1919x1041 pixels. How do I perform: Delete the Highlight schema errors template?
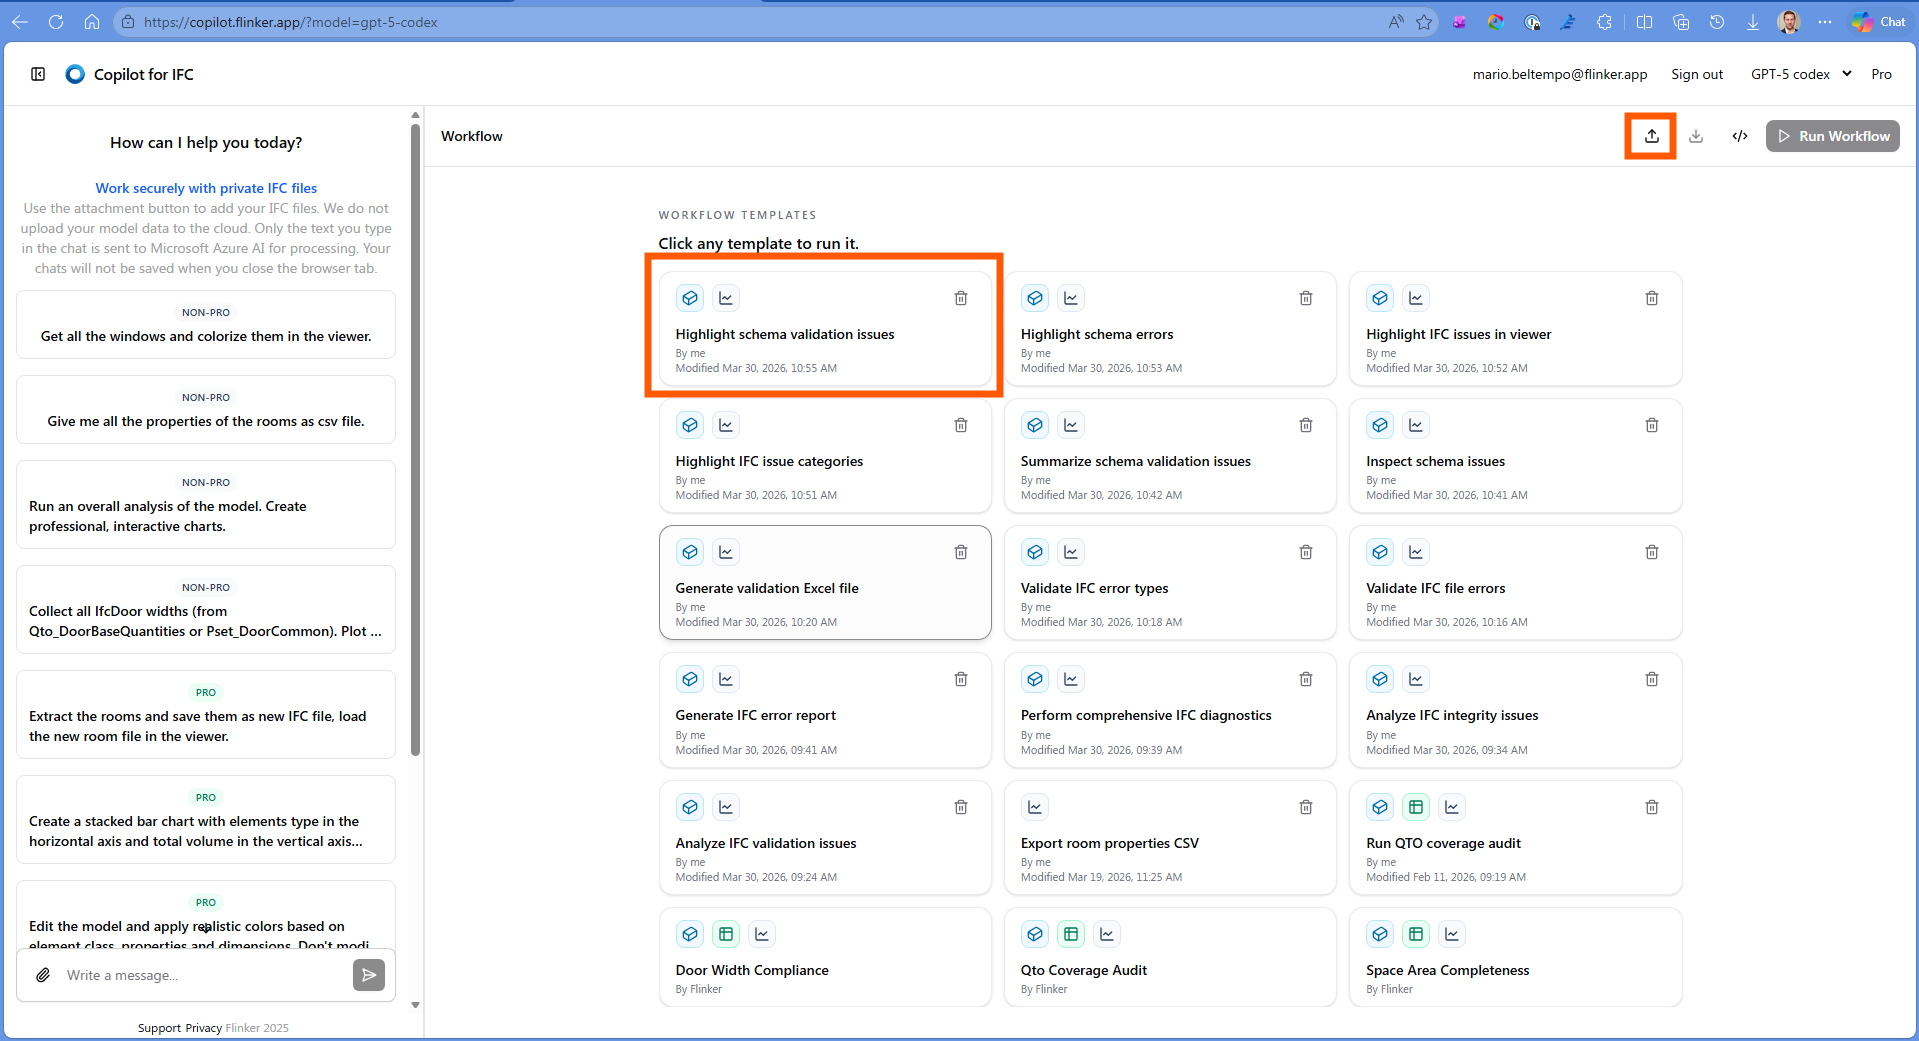point(1305,298)
